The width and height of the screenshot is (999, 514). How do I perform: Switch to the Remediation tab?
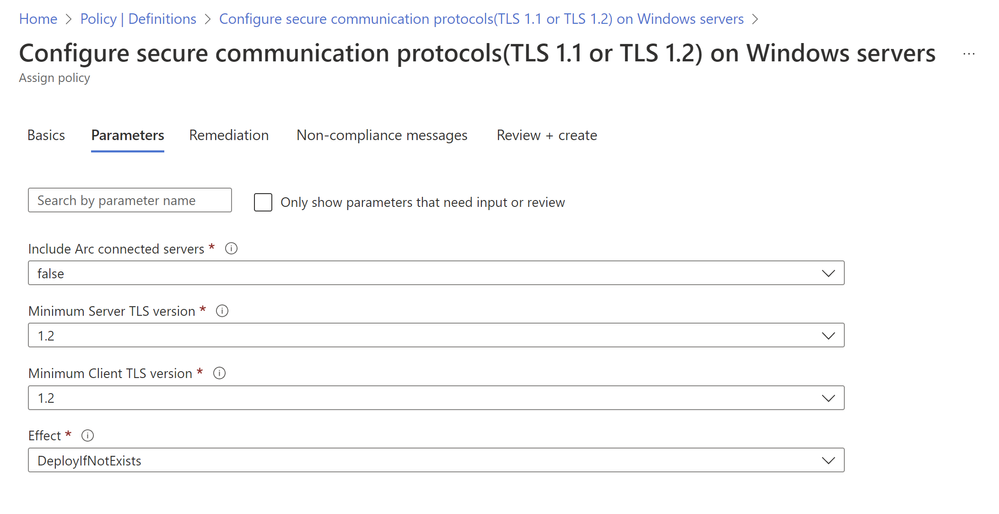pos(229,135)
